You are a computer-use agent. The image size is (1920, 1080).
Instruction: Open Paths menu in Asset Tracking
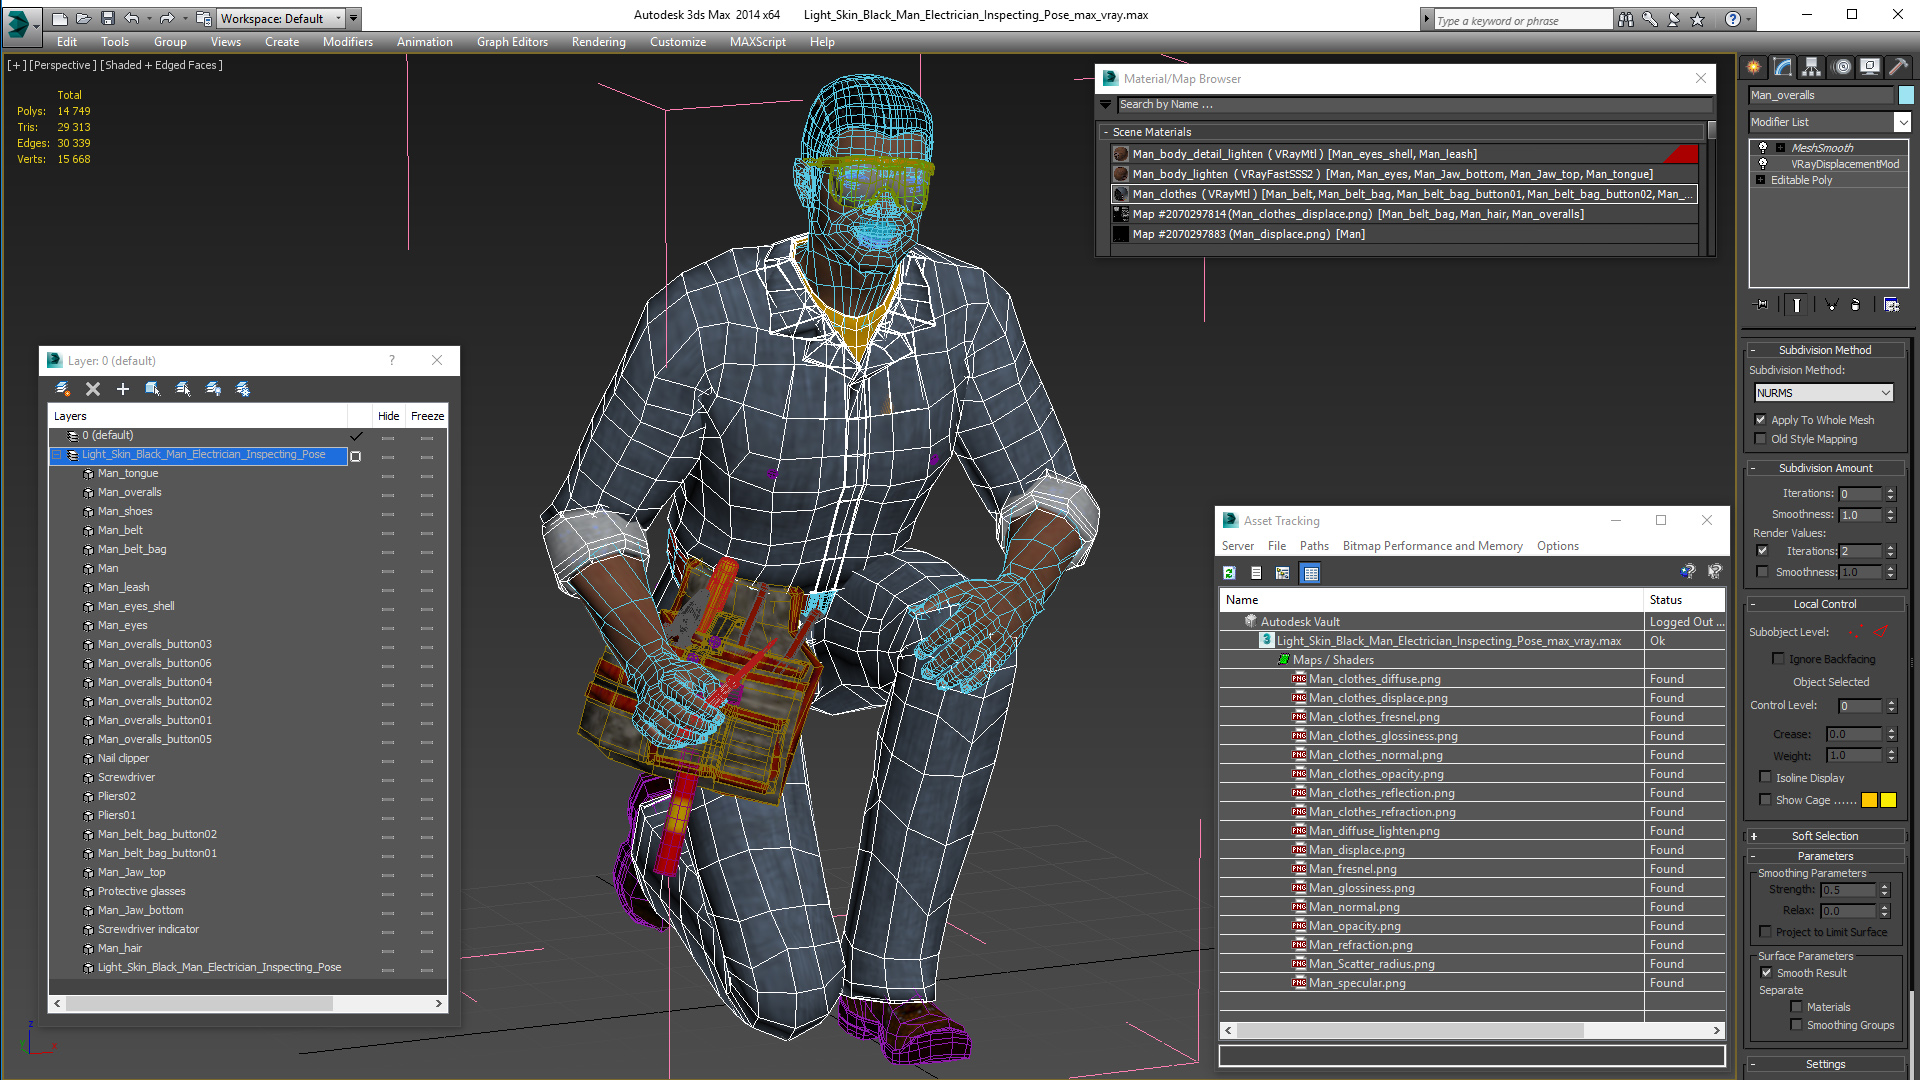coord(1314,546)
